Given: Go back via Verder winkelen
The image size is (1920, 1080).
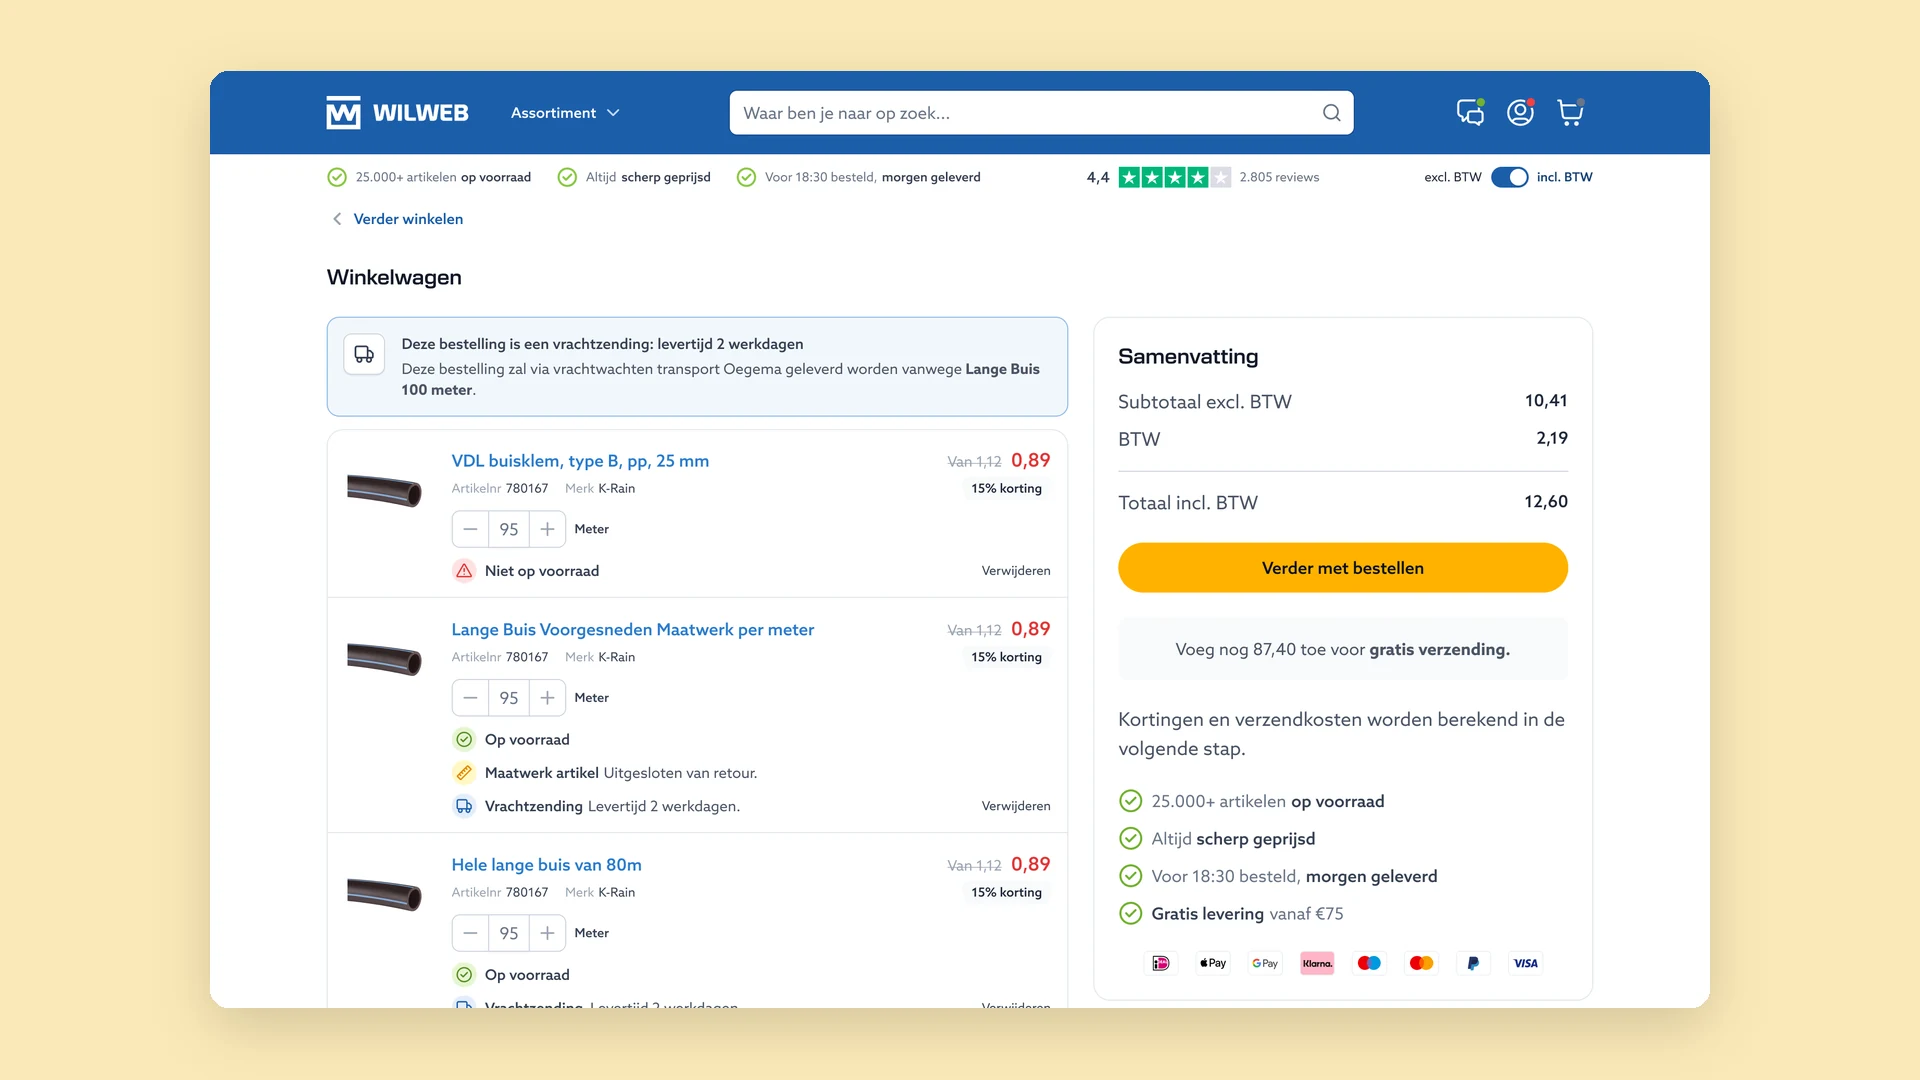Looking at the screenshot, I should pyautogui.click(x=398, y=219).
